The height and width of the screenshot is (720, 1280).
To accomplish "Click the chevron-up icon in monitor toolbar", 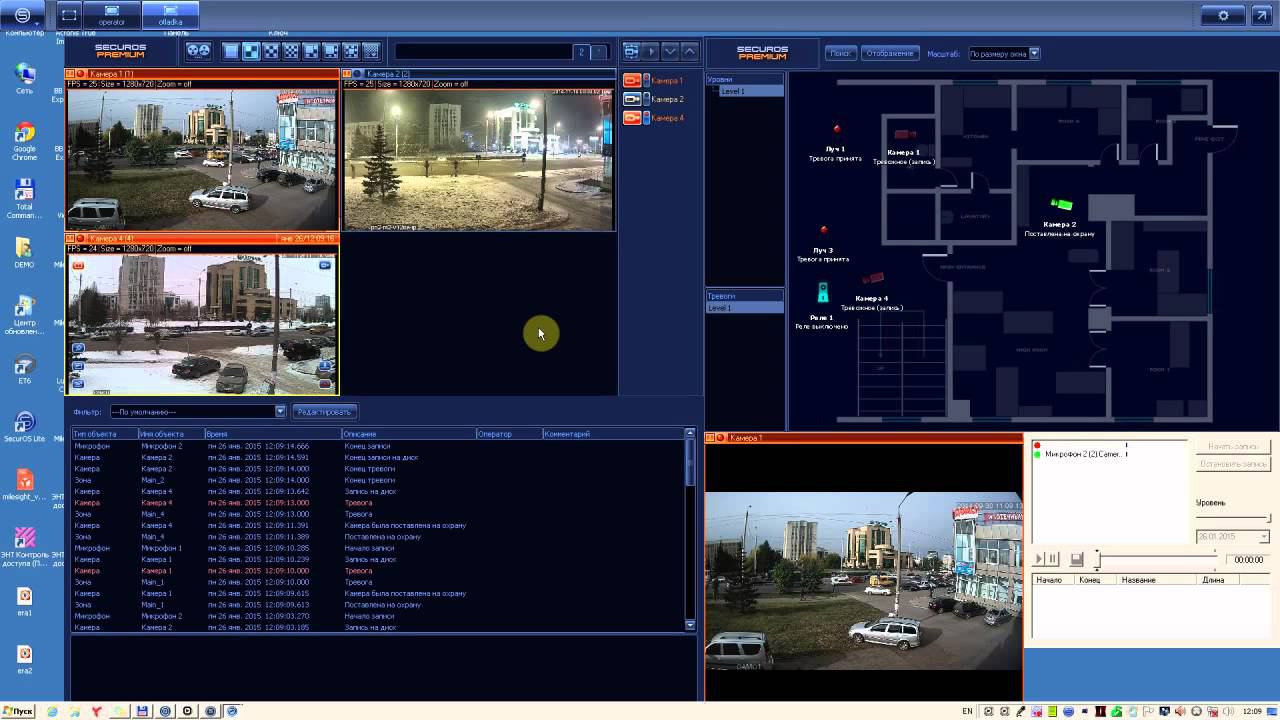I will pos(689,51).
